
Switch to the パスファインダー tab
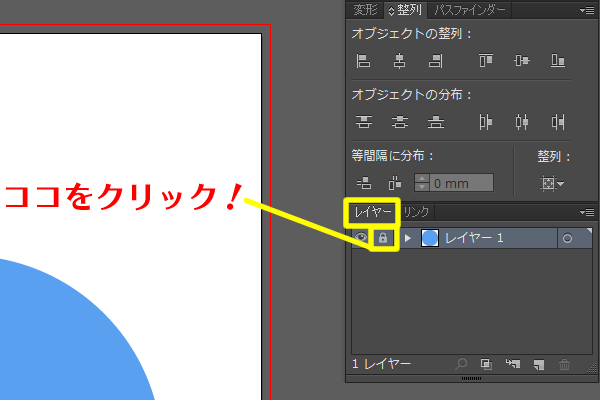pos(470,10)
